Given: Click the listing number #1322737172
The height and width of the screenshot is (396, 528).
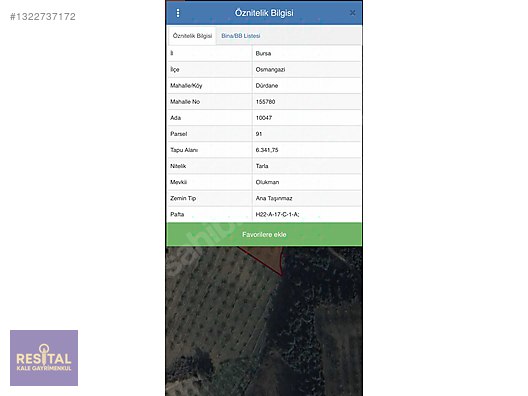Looking at the screenshot, I should tap(43, 16).
